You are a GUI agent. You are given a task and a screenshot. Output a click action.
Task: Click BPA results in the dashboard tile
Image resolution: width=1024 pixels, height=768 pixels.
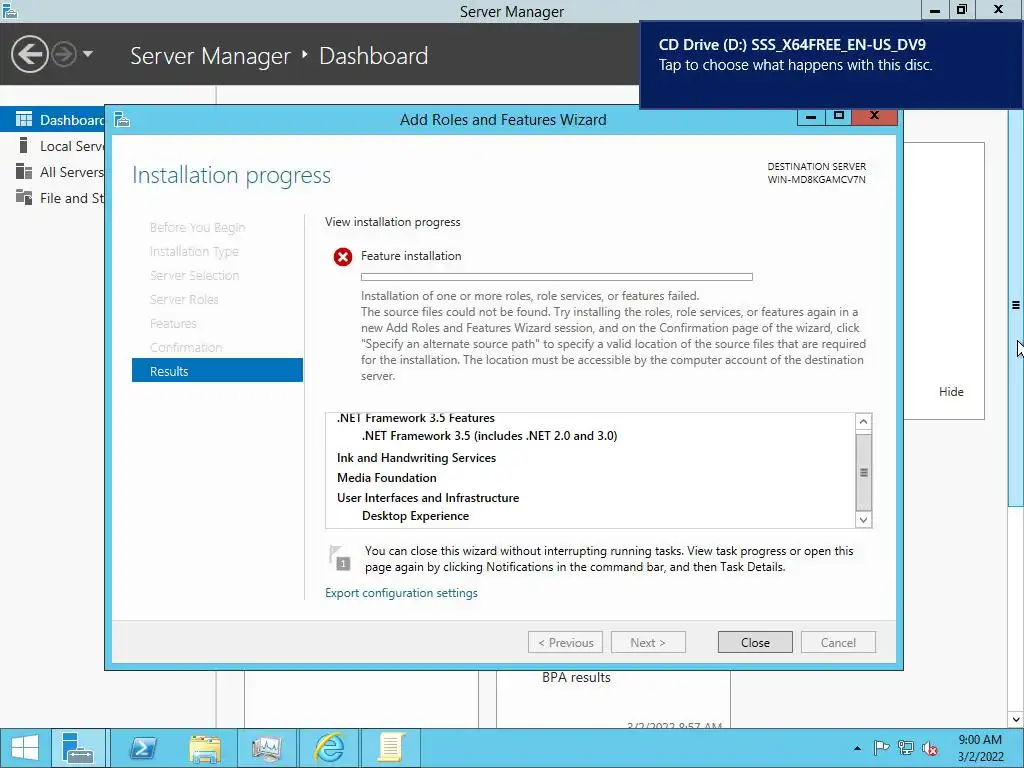[x=576, y=678]
